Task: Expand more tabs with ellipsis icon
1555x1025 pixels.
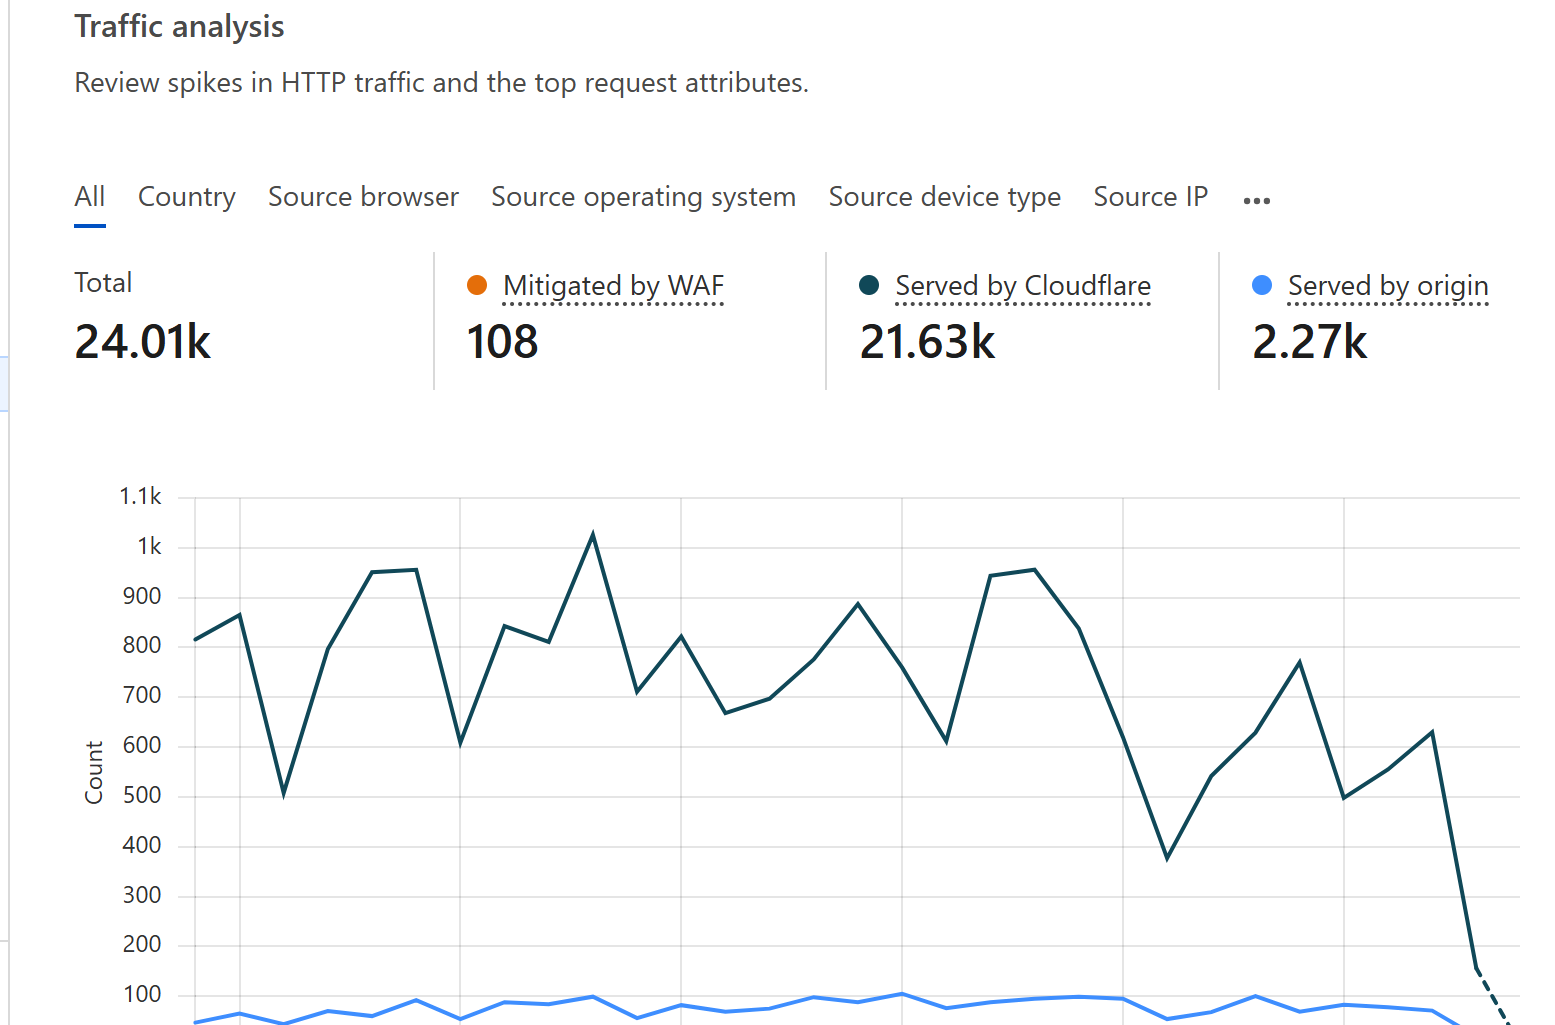Action: [x=1256, y=200]
